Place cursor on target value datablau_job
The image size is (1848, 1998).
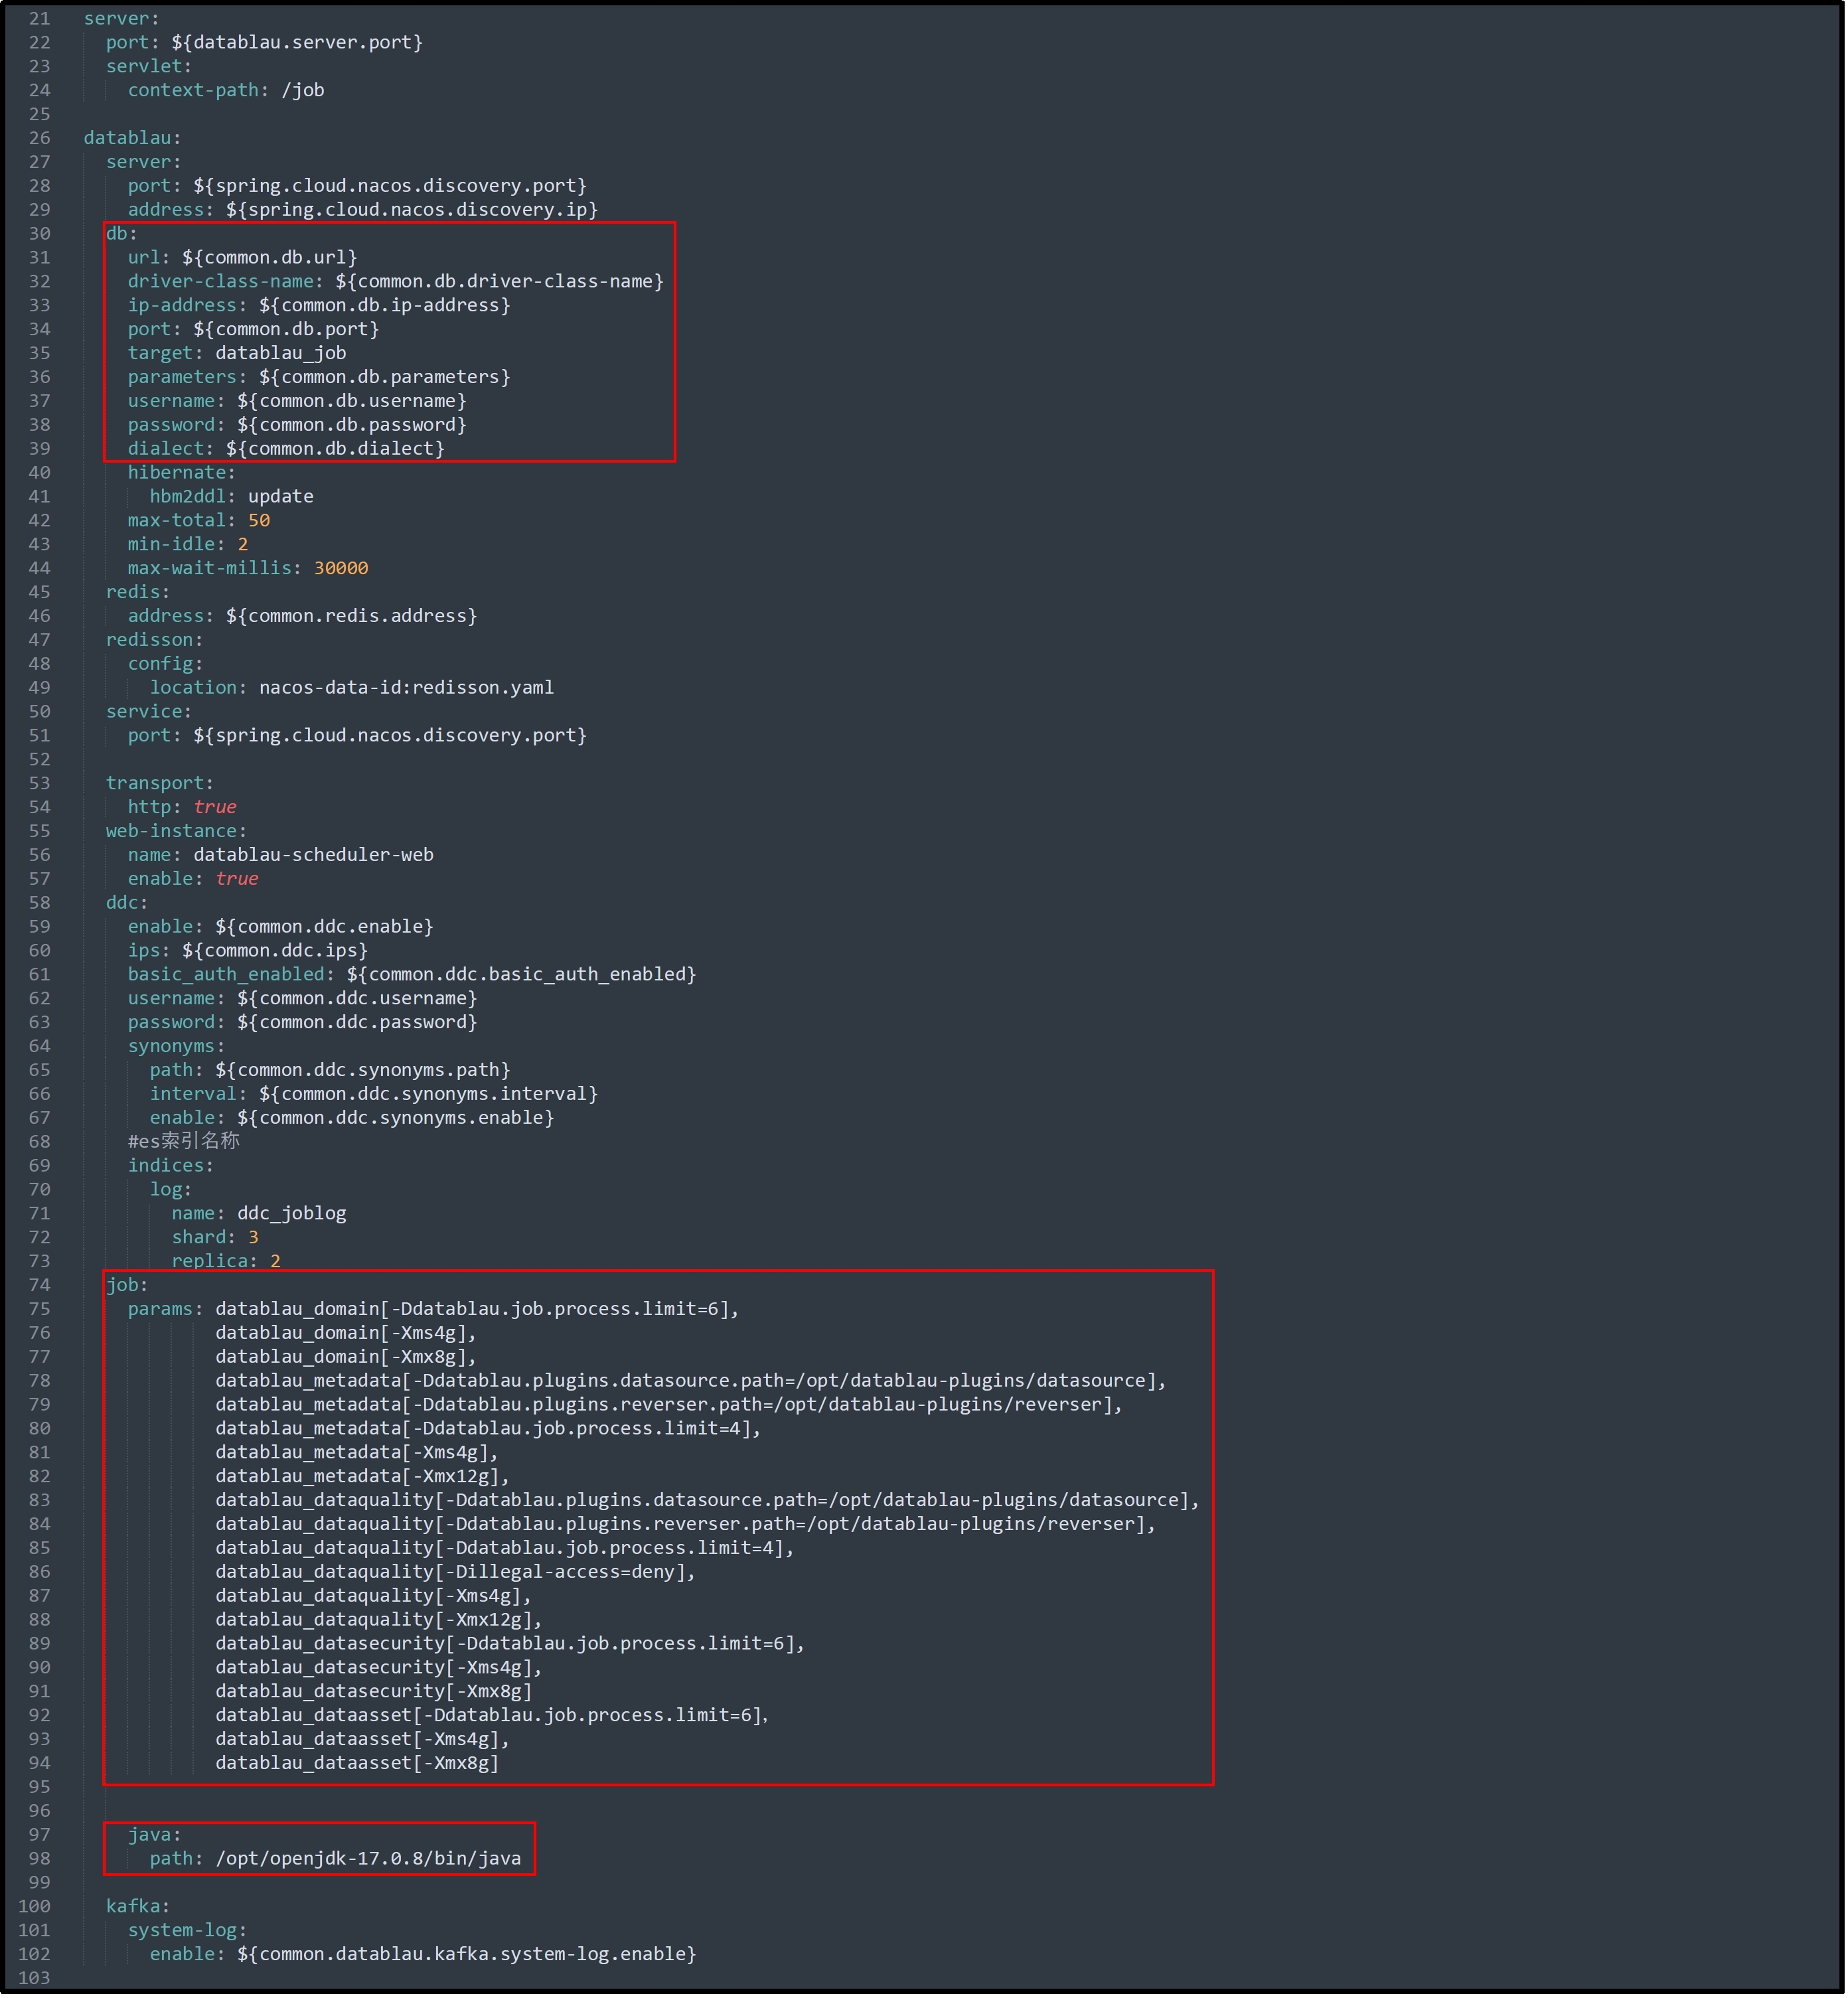(x=281, y=354)
